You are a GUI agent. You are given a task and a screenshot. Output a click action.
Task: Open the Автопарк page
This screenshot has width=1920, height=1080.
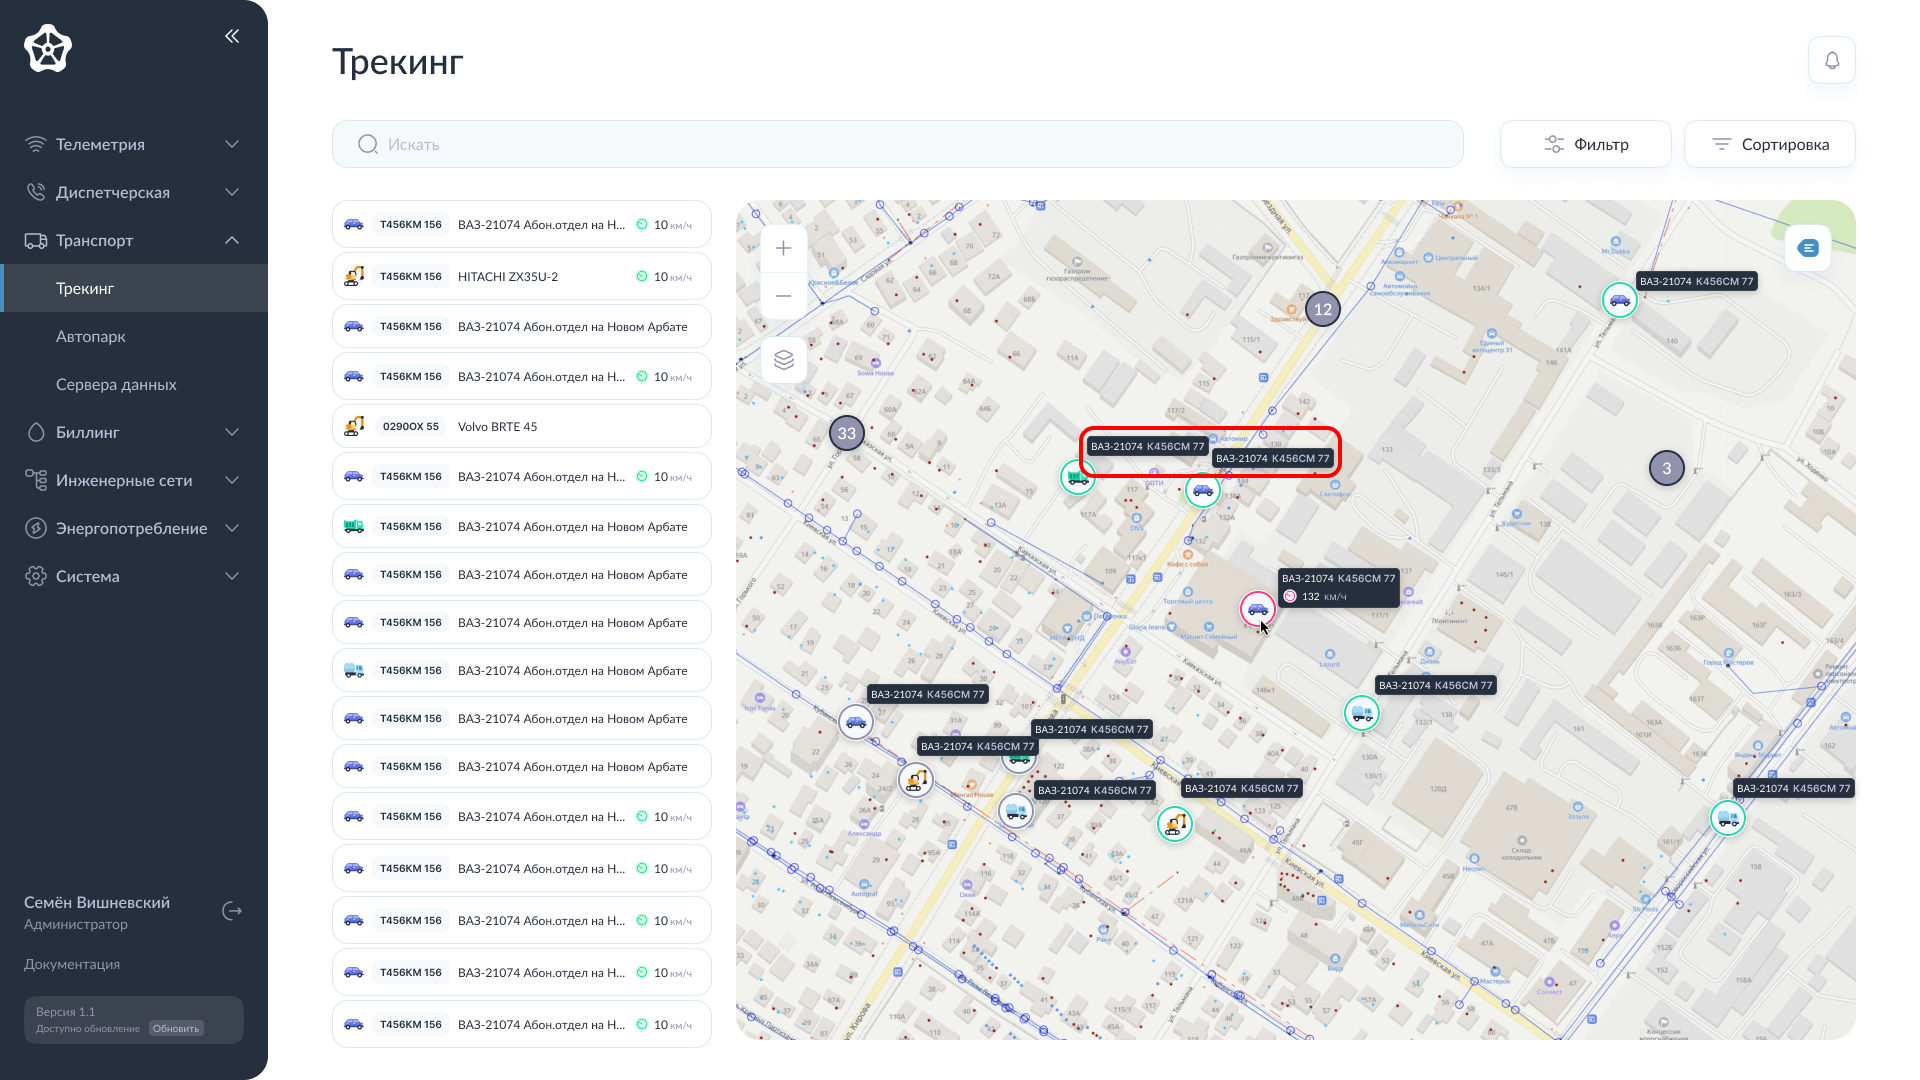click(91, 336)
